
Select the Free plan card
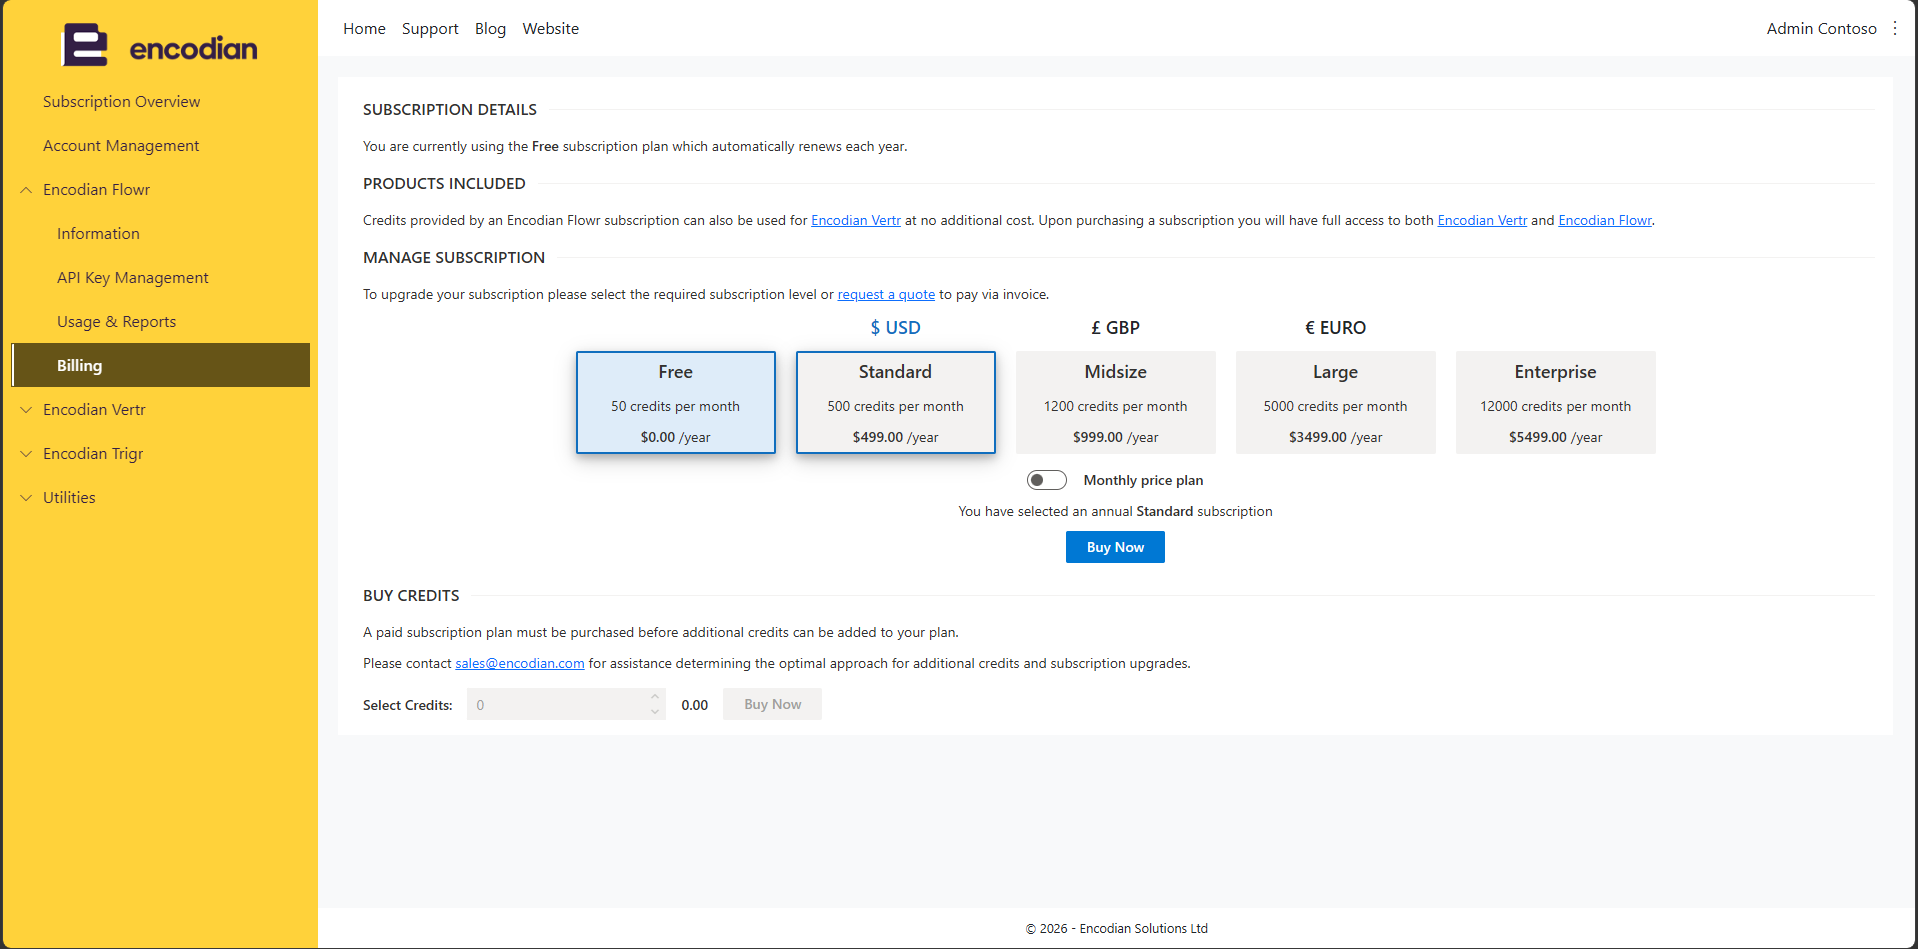pos(676,402)
